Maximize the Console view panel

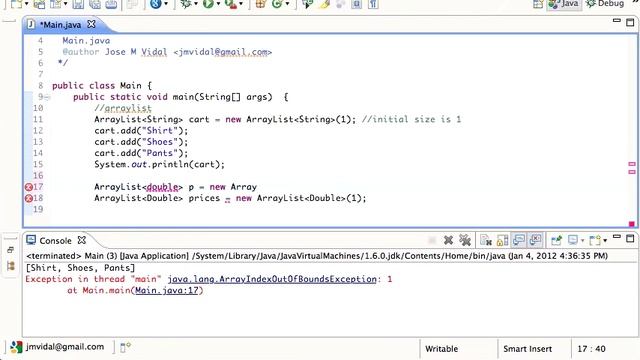coord(630,238)
